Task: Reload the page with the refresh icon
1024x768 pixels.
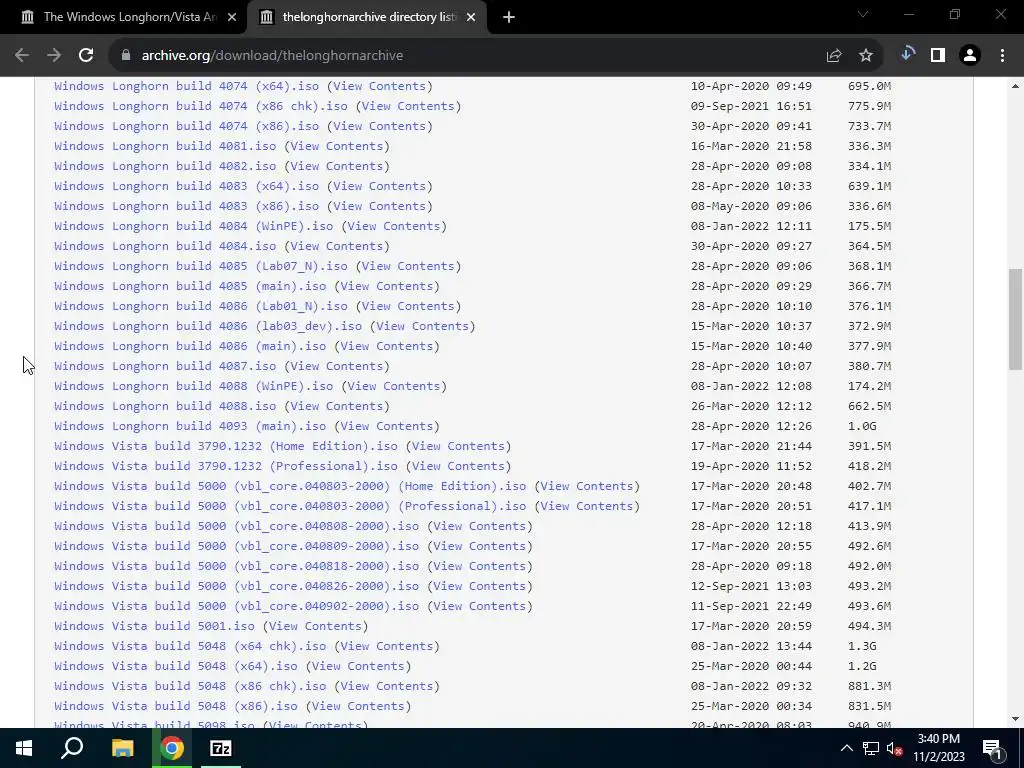Action: 86,56
